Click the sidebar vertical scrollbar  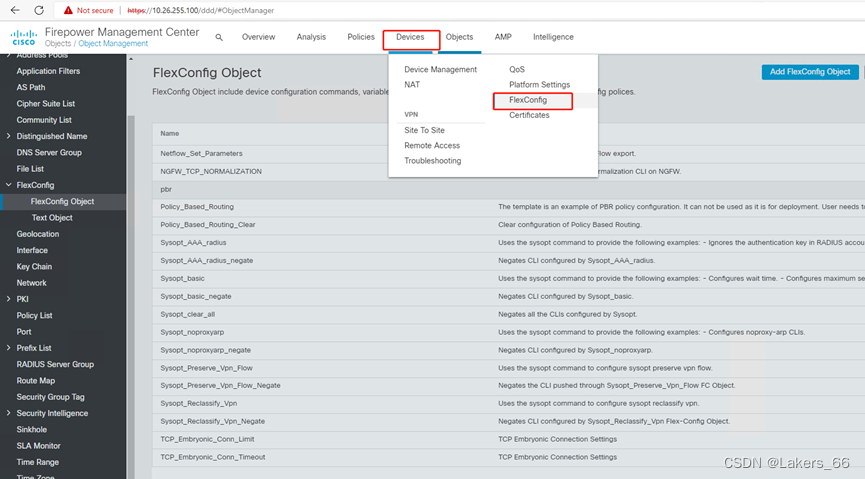(x=131, y=297)
